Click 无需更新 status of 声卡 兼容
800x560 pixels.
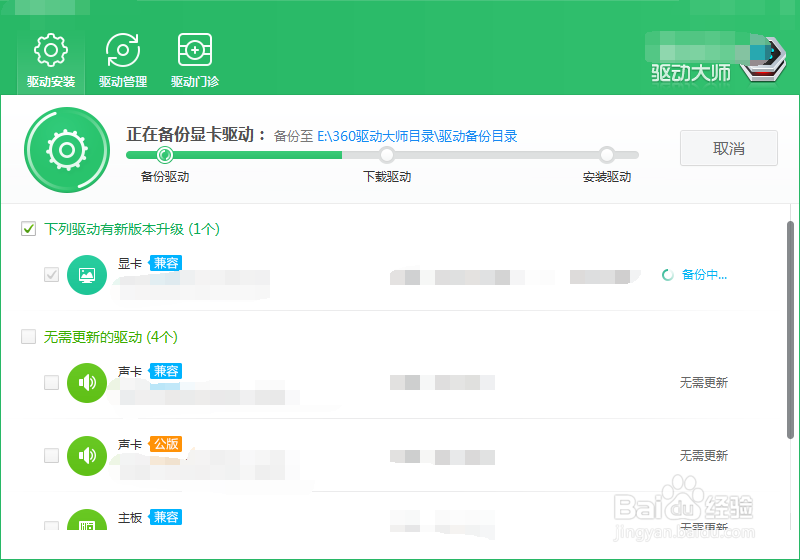[x=704, y=383]
